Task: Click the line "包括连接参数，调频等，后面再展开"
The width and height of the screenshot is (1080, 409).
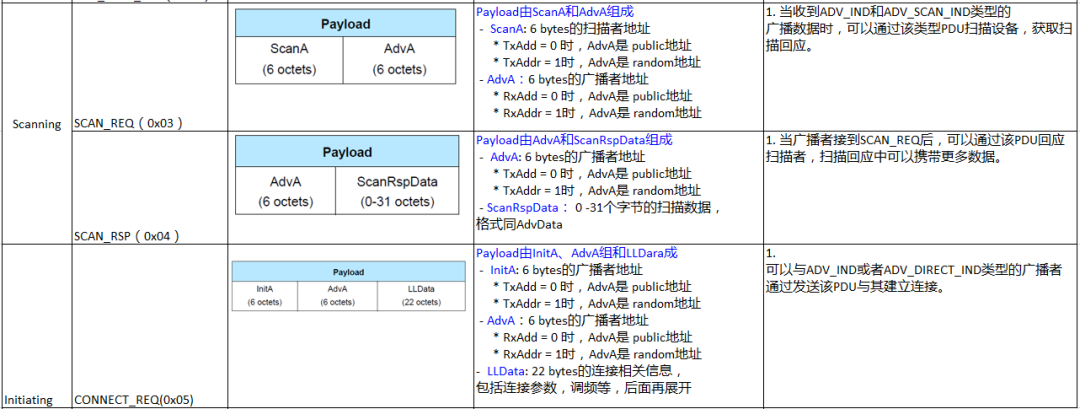Action: [x=583, y=388]
